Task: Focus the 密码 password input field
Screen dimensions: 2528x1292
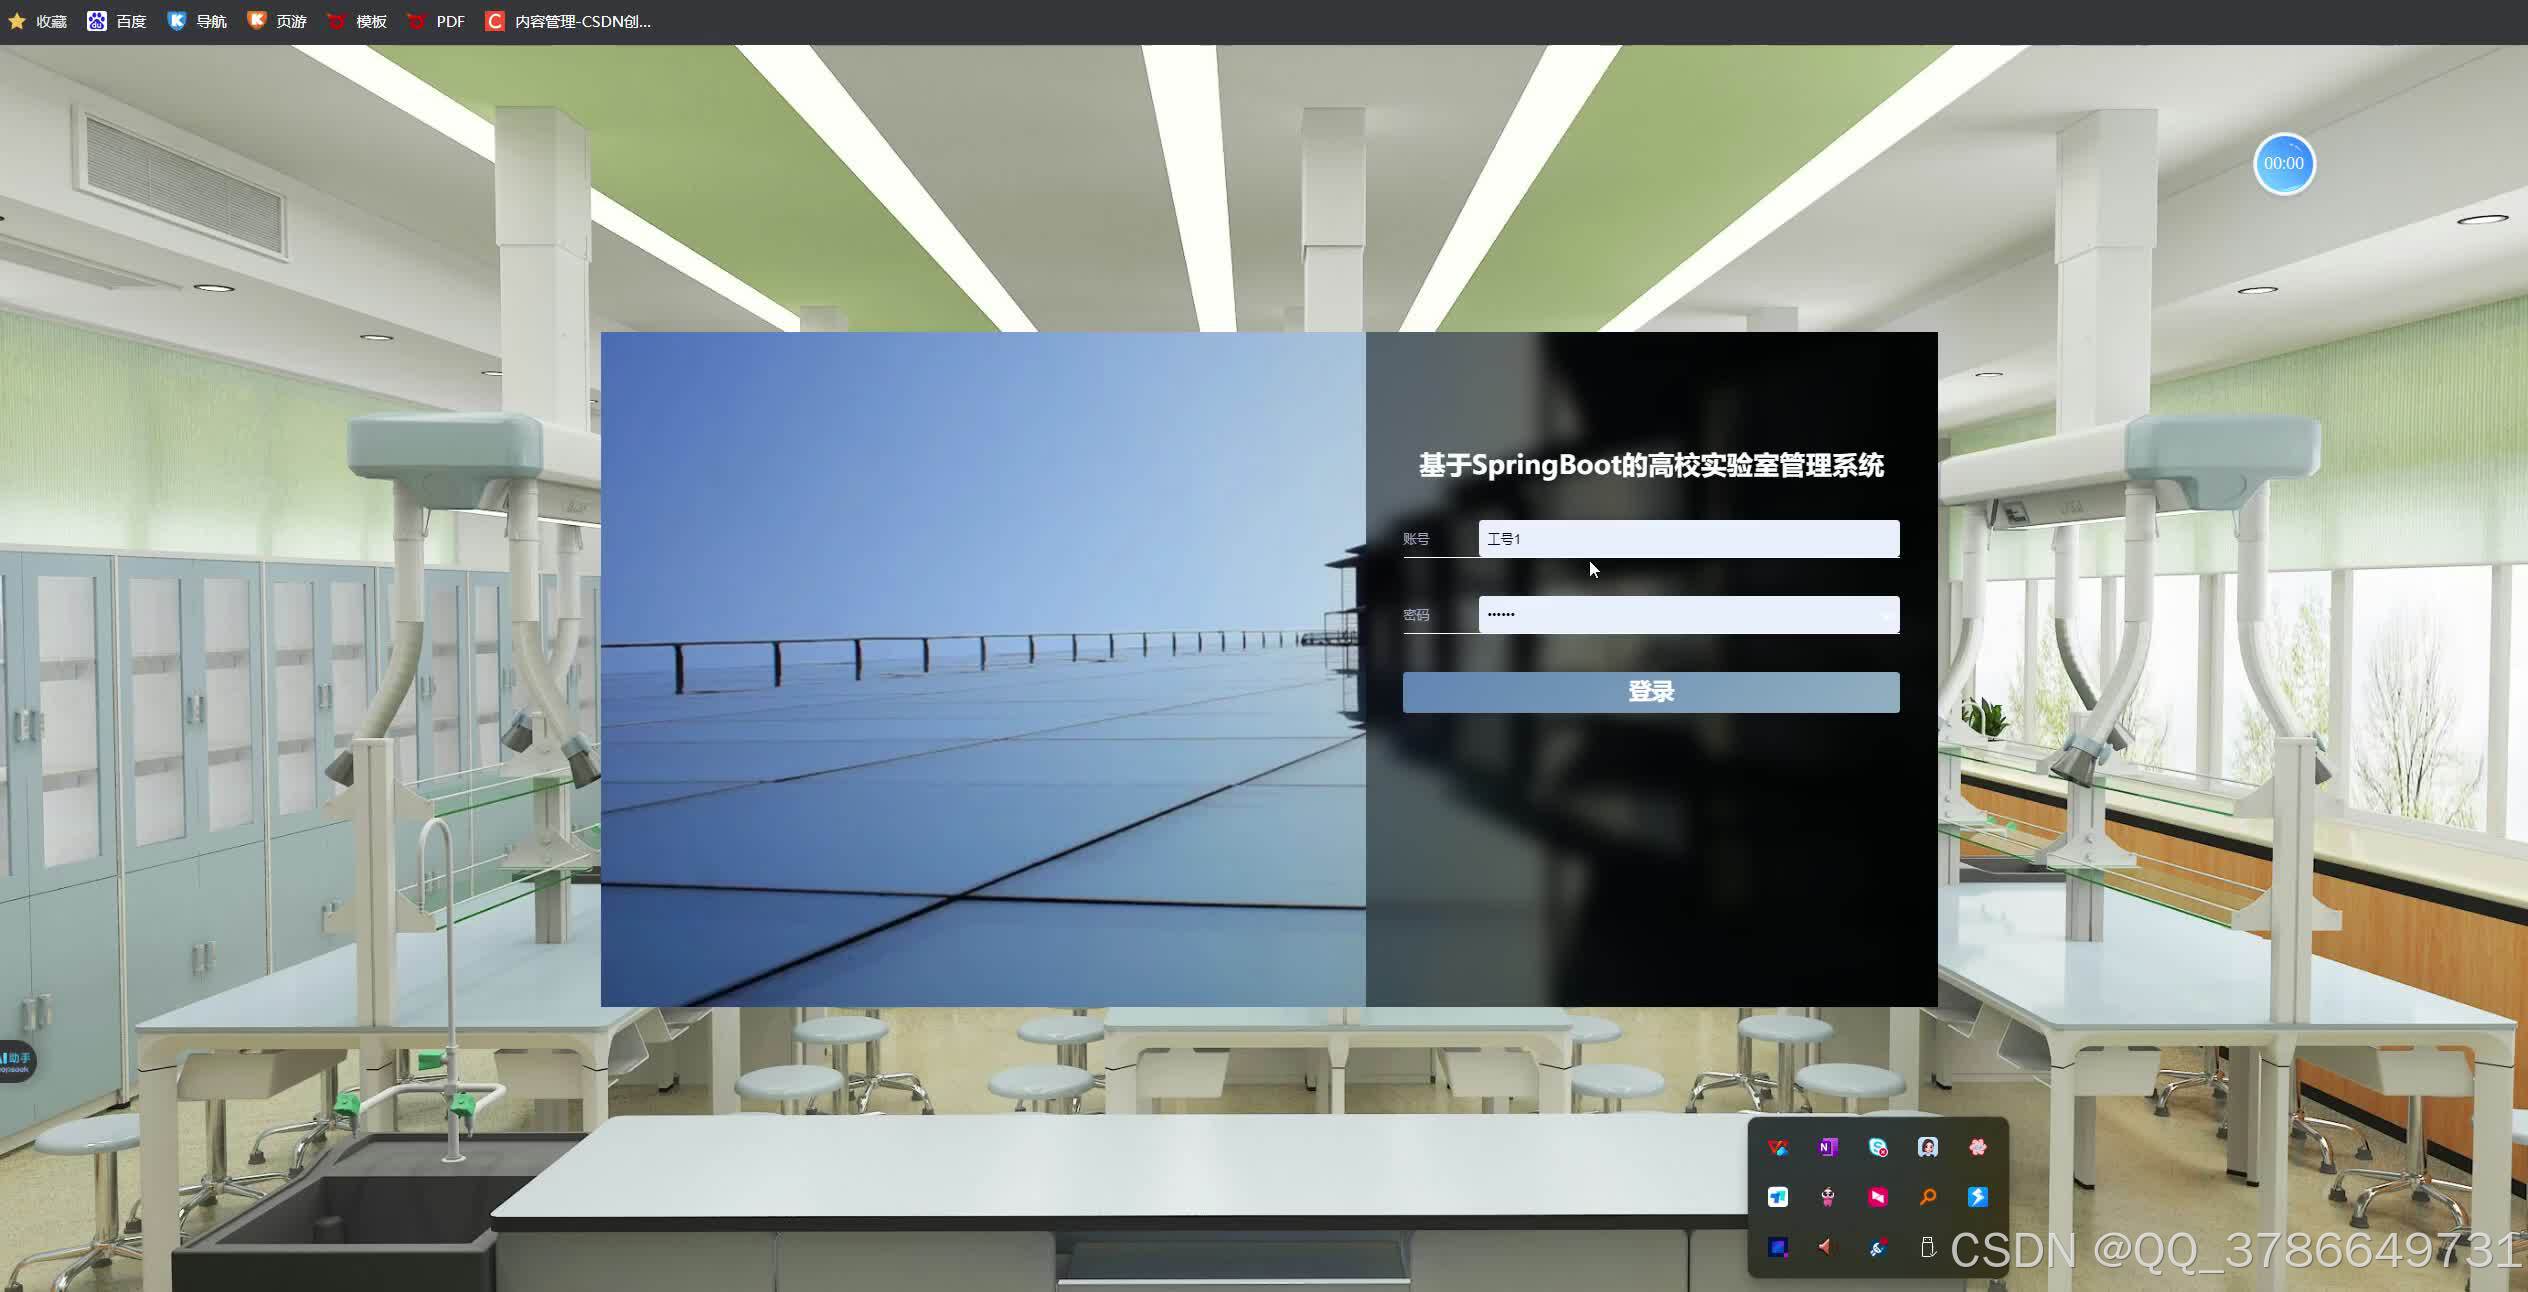Action: pos(1688,615)
